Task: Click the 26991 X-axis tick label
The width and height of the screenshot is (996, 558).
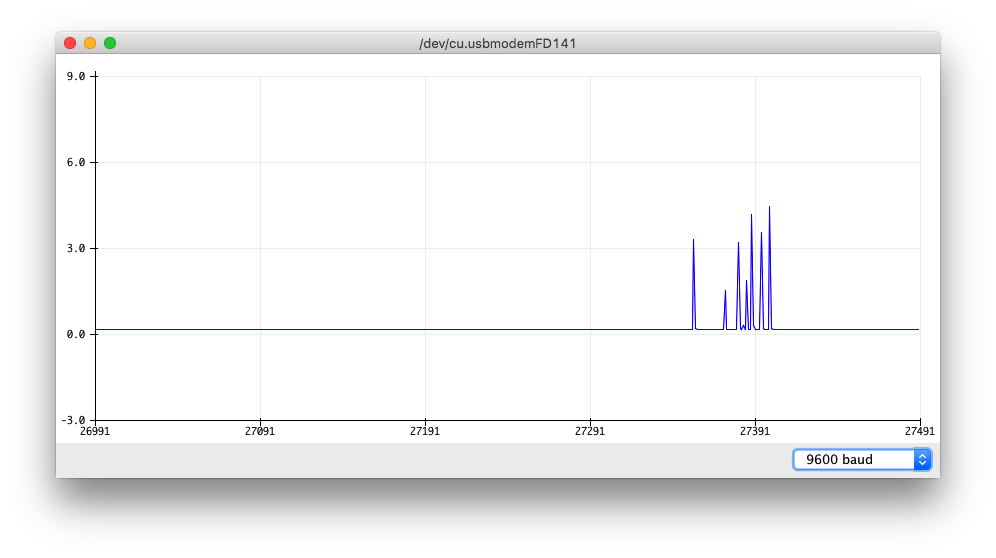Action: point(95,432)
